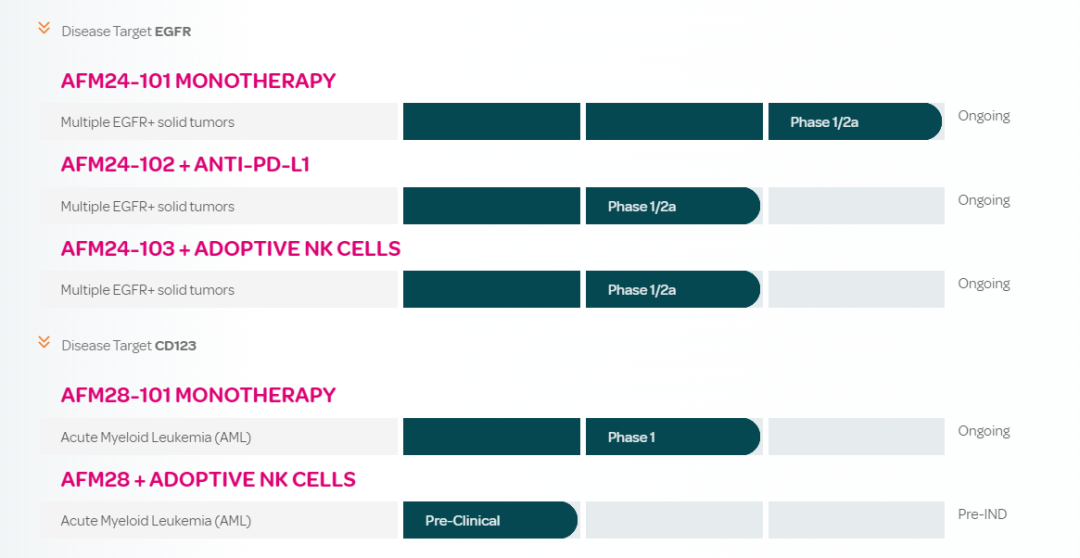Click the Phase 1 bar for AFM28-101
This screenshot has width=1080, height=558.
[x=672, y=437]
